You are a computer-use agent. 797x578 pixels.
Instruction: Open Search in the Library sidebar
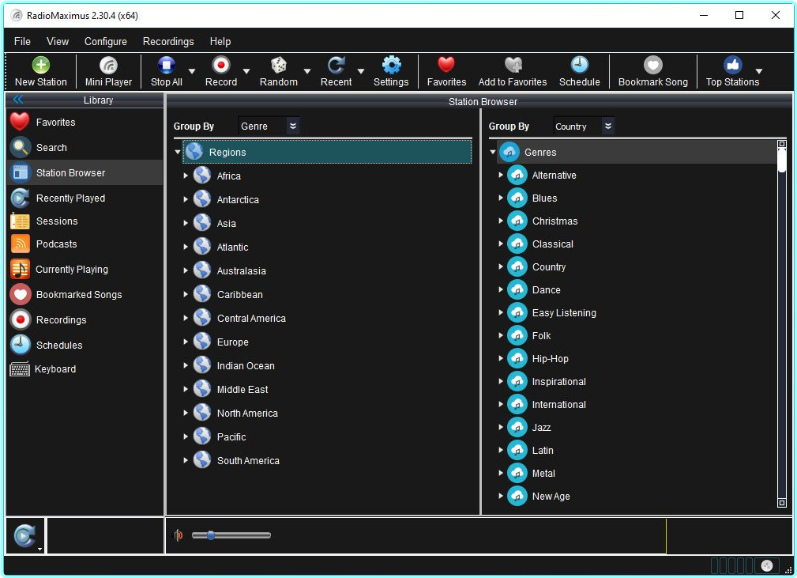point(84,147)
